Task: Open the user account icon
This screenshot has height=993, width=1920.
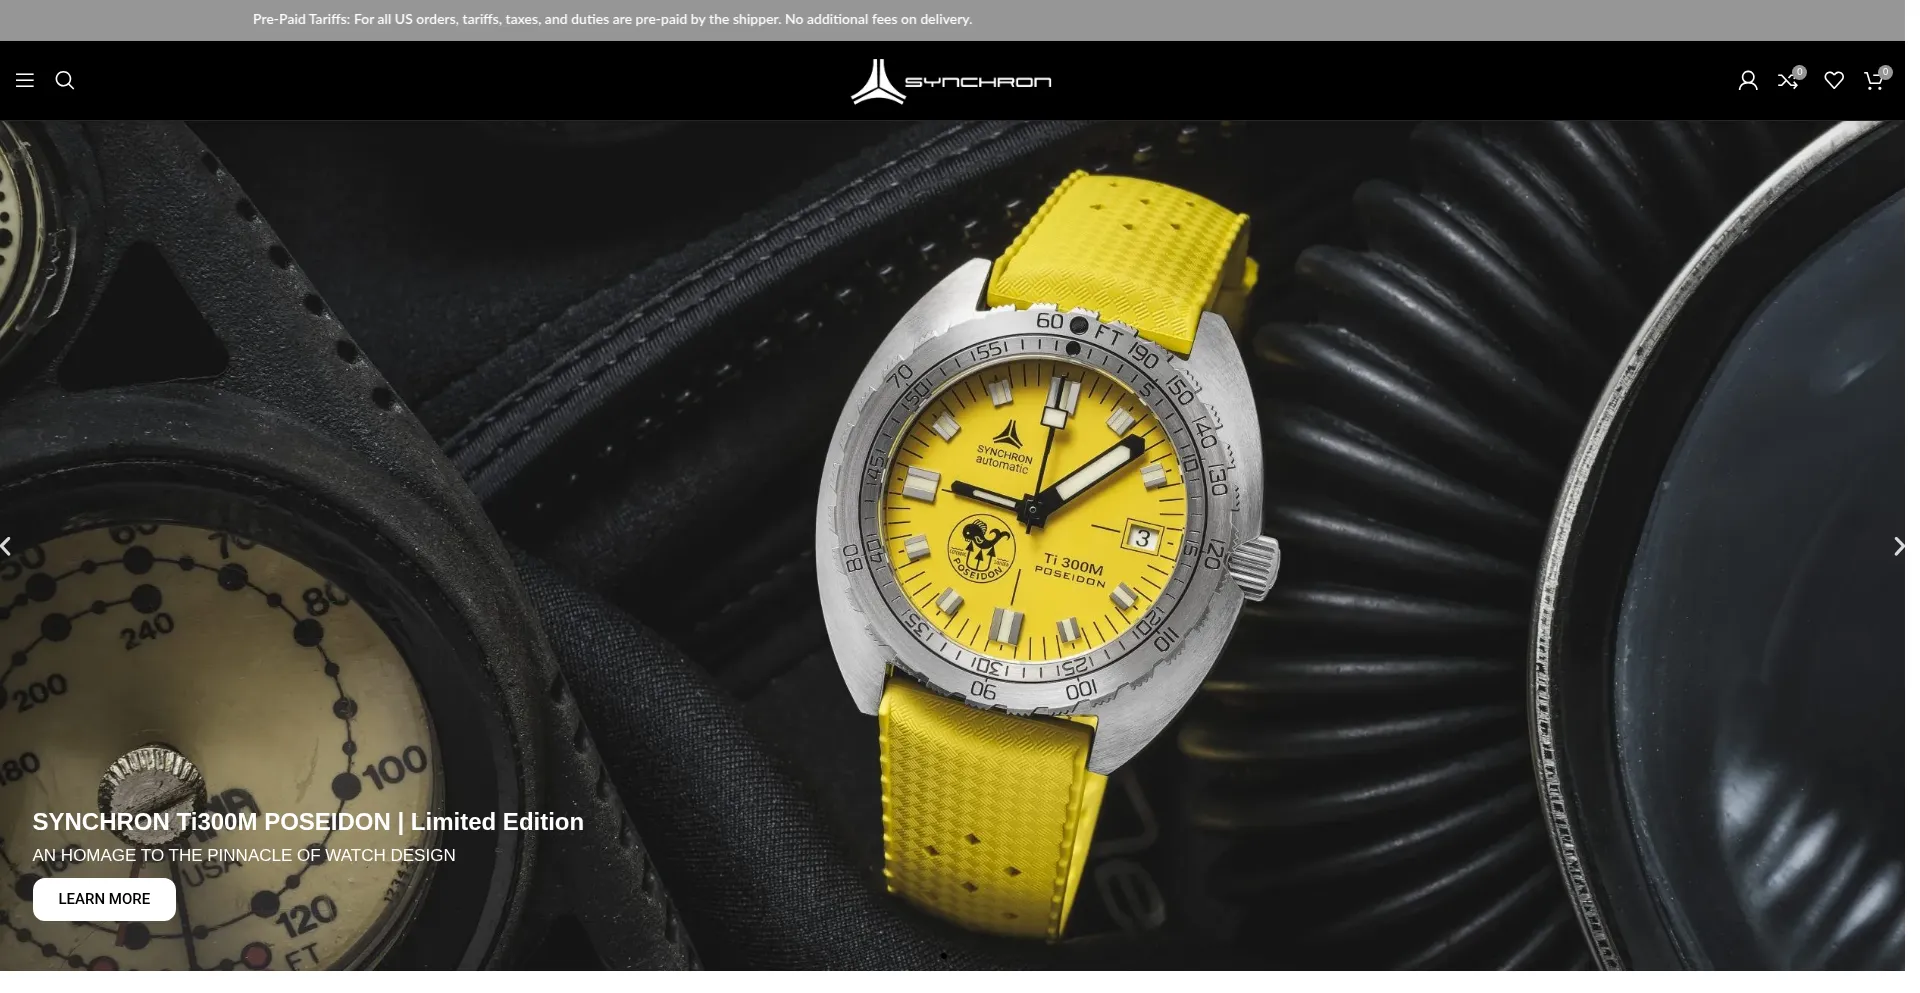Action: tap(1748, 80)
